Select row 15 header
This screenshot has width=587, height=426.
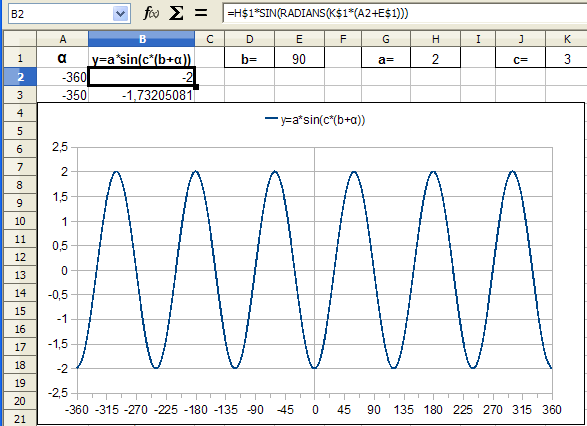pos(20,311)
